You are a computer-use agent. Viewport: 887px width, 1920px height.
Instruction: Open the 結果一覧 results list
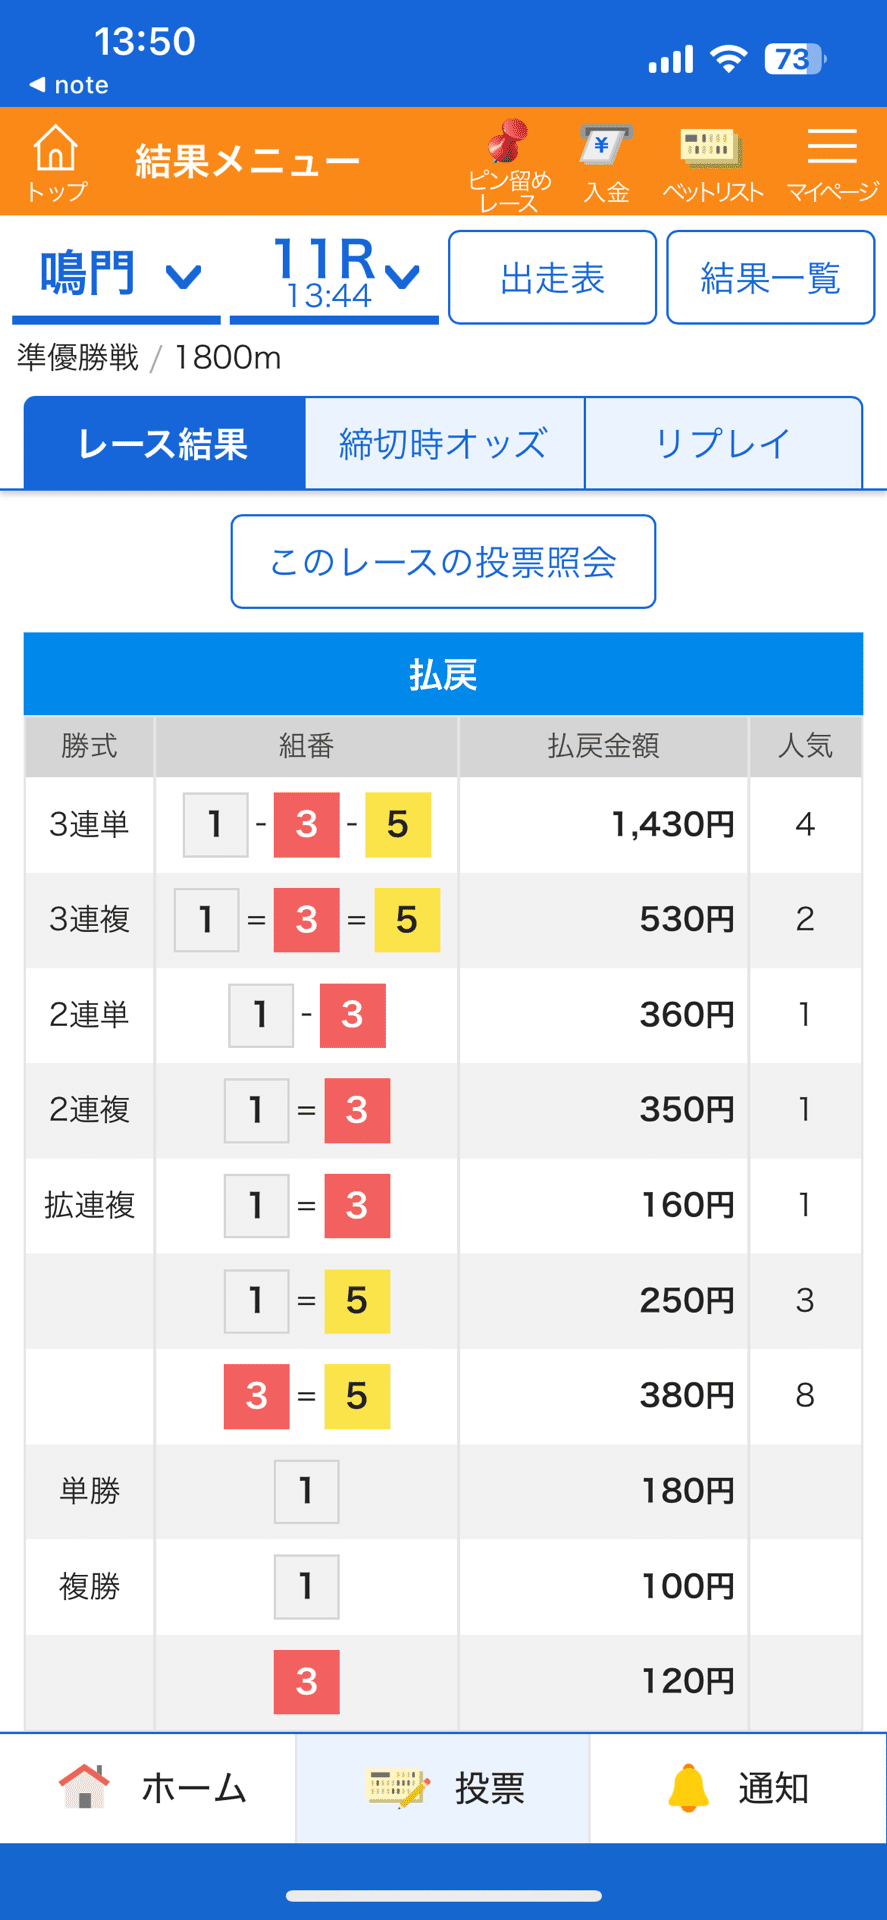coord(770,277)
